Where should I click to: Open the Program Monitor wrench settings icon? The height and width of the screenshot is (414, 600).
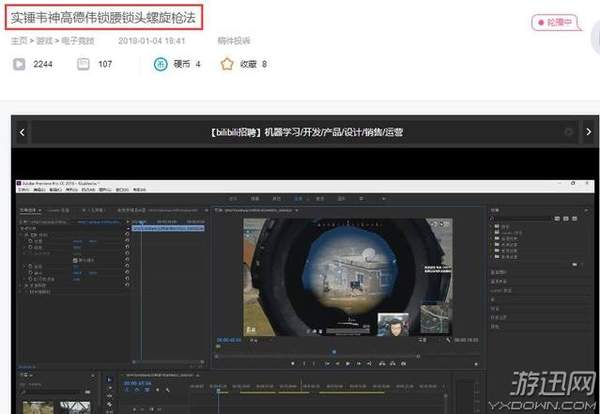click(x=448, y=340)
